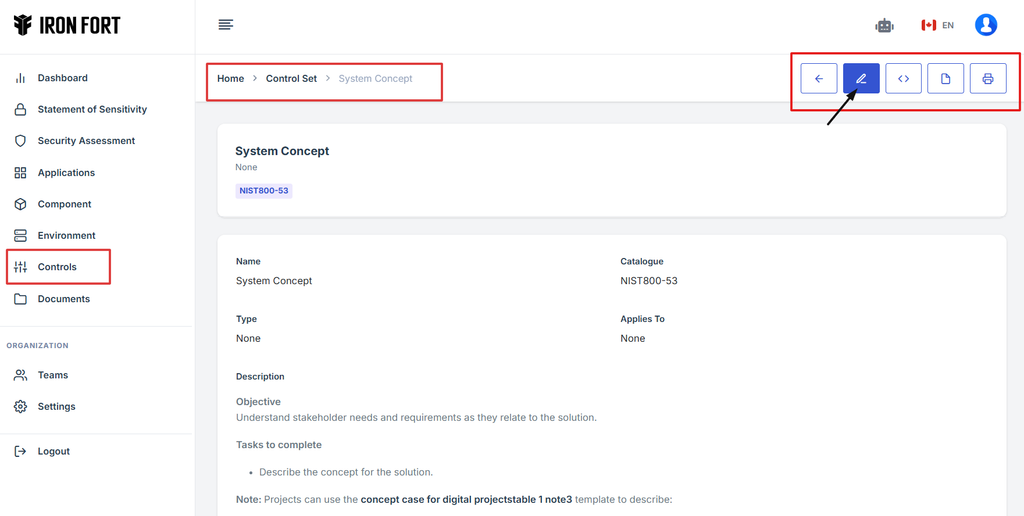
Task: Open Statement of Sensitivity page
Action: [x=92, y=110]
